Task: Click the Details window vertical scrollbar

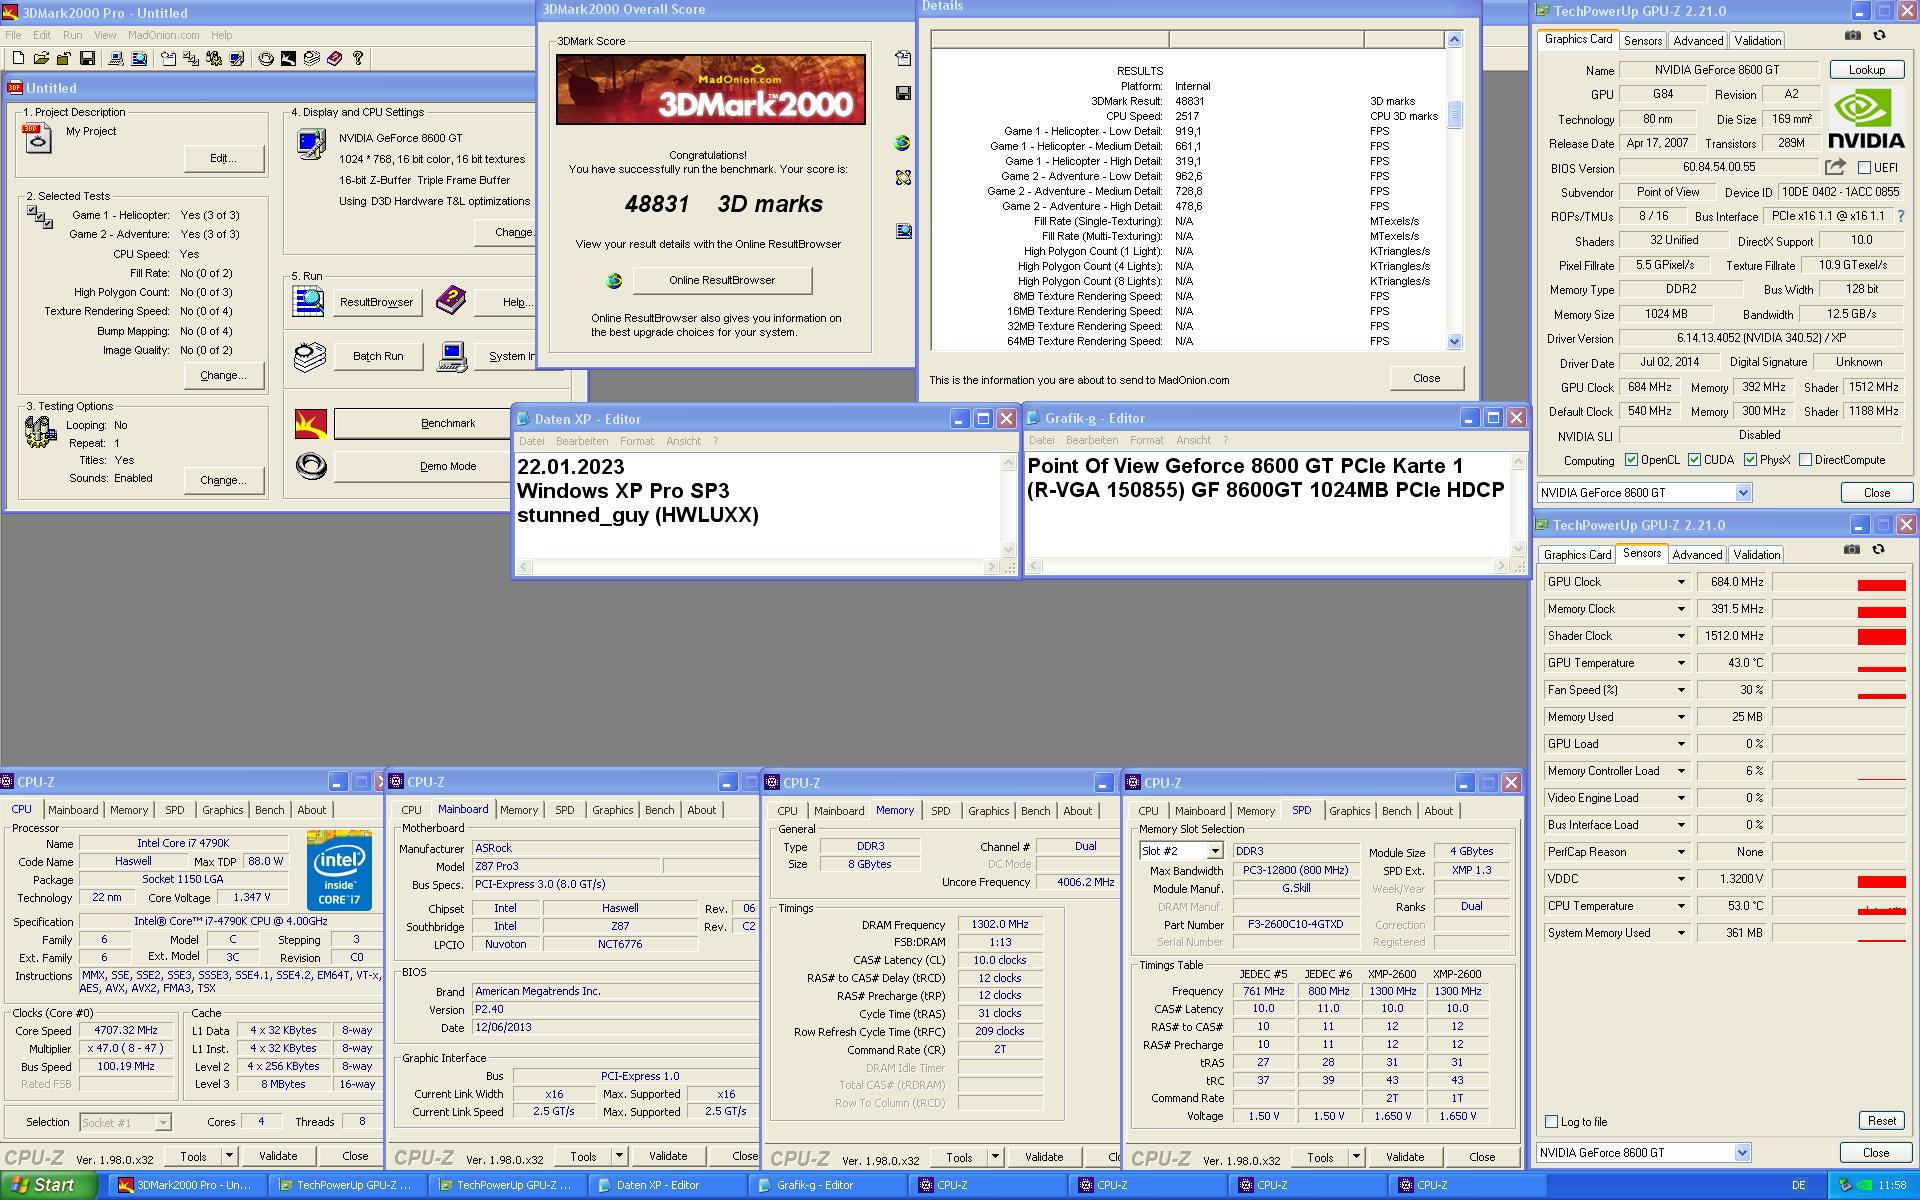Action: (1454, 190)
